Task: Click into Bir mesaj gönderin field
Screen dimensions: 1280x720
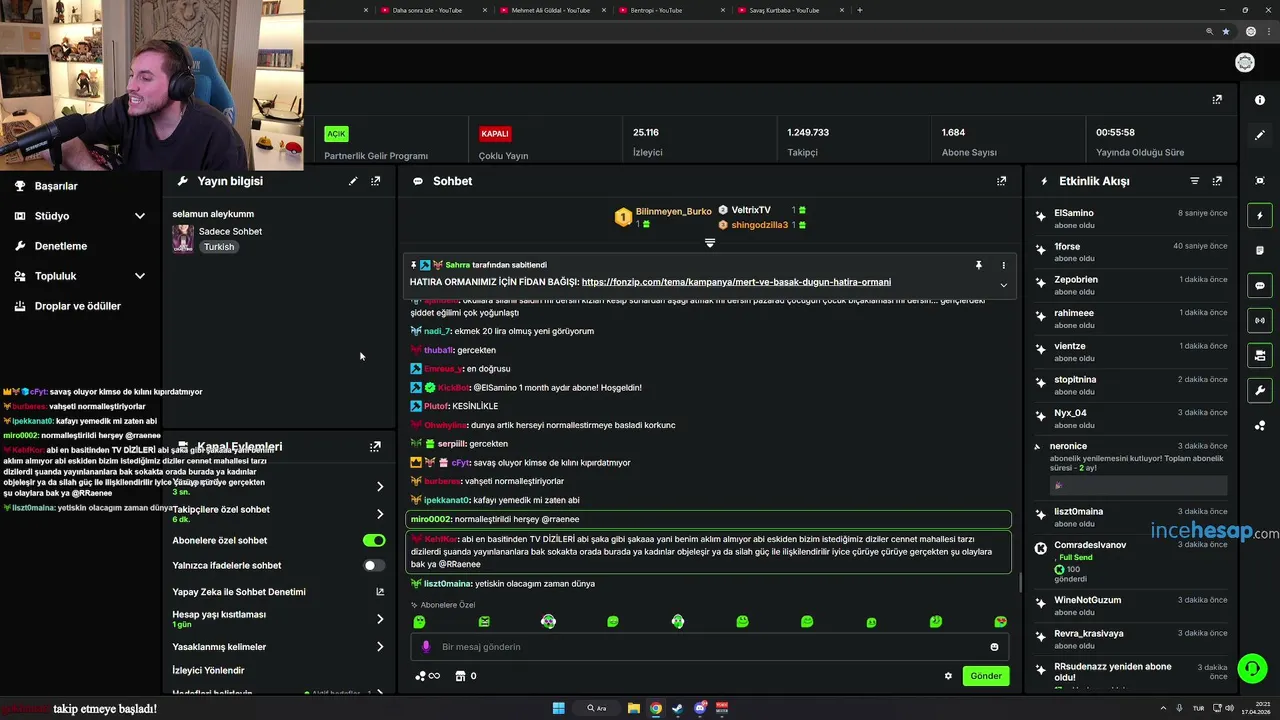Action: 710,647
